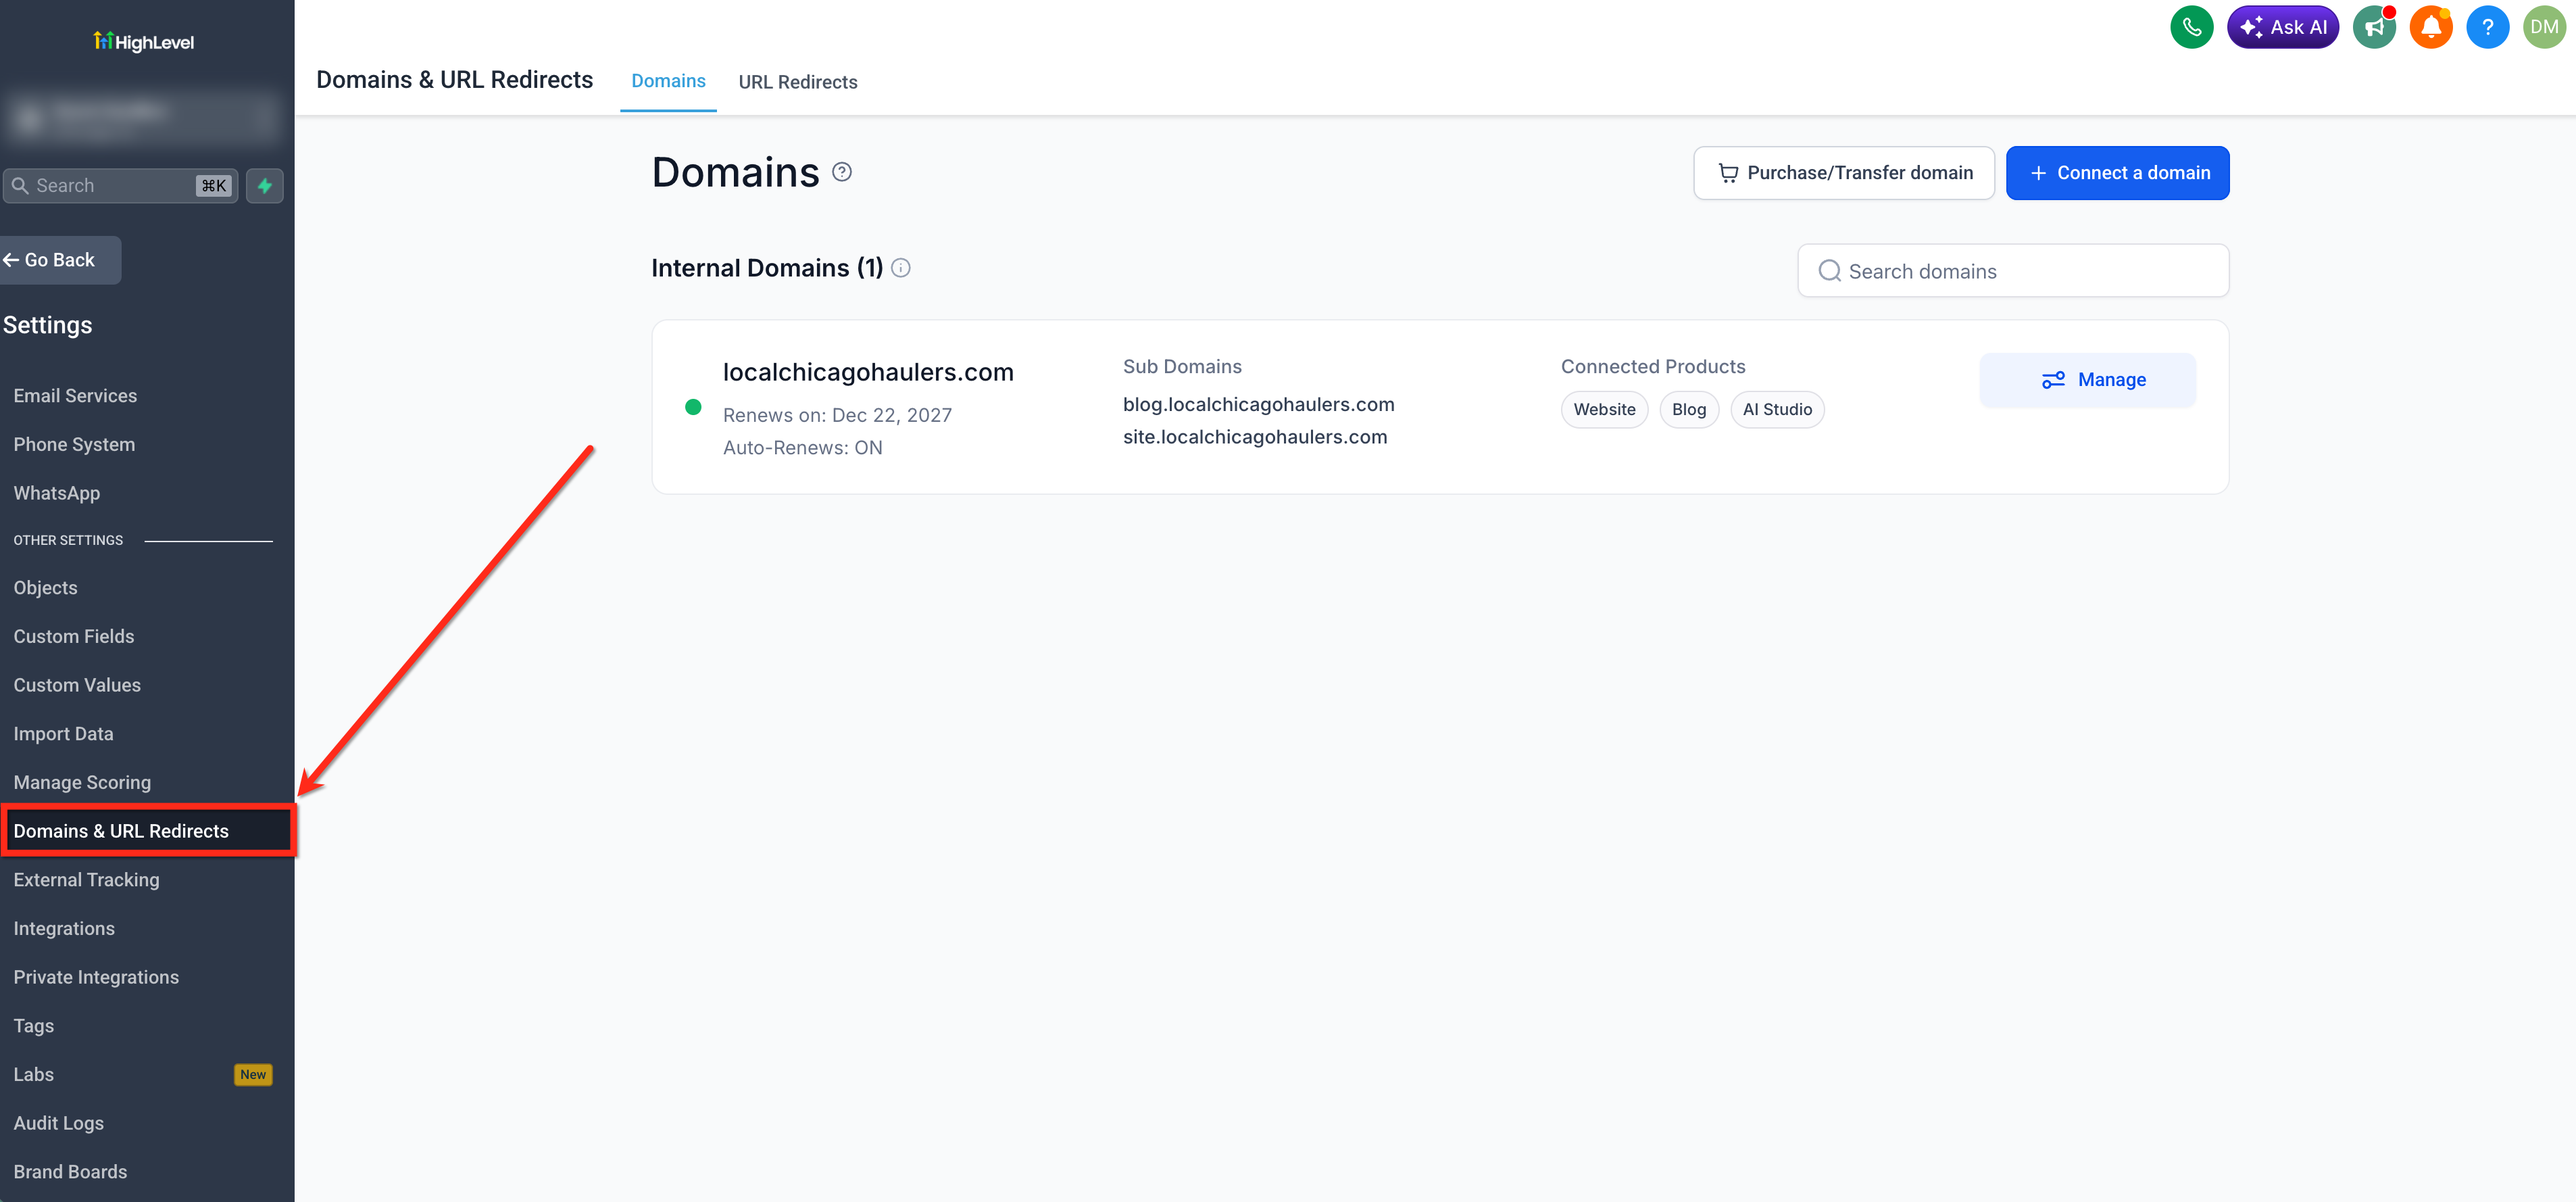Image resolution: width=2576 pixels, height=1202 pixels.
Task: Click Connect a domain button
Action: (x=2117, y=173)
